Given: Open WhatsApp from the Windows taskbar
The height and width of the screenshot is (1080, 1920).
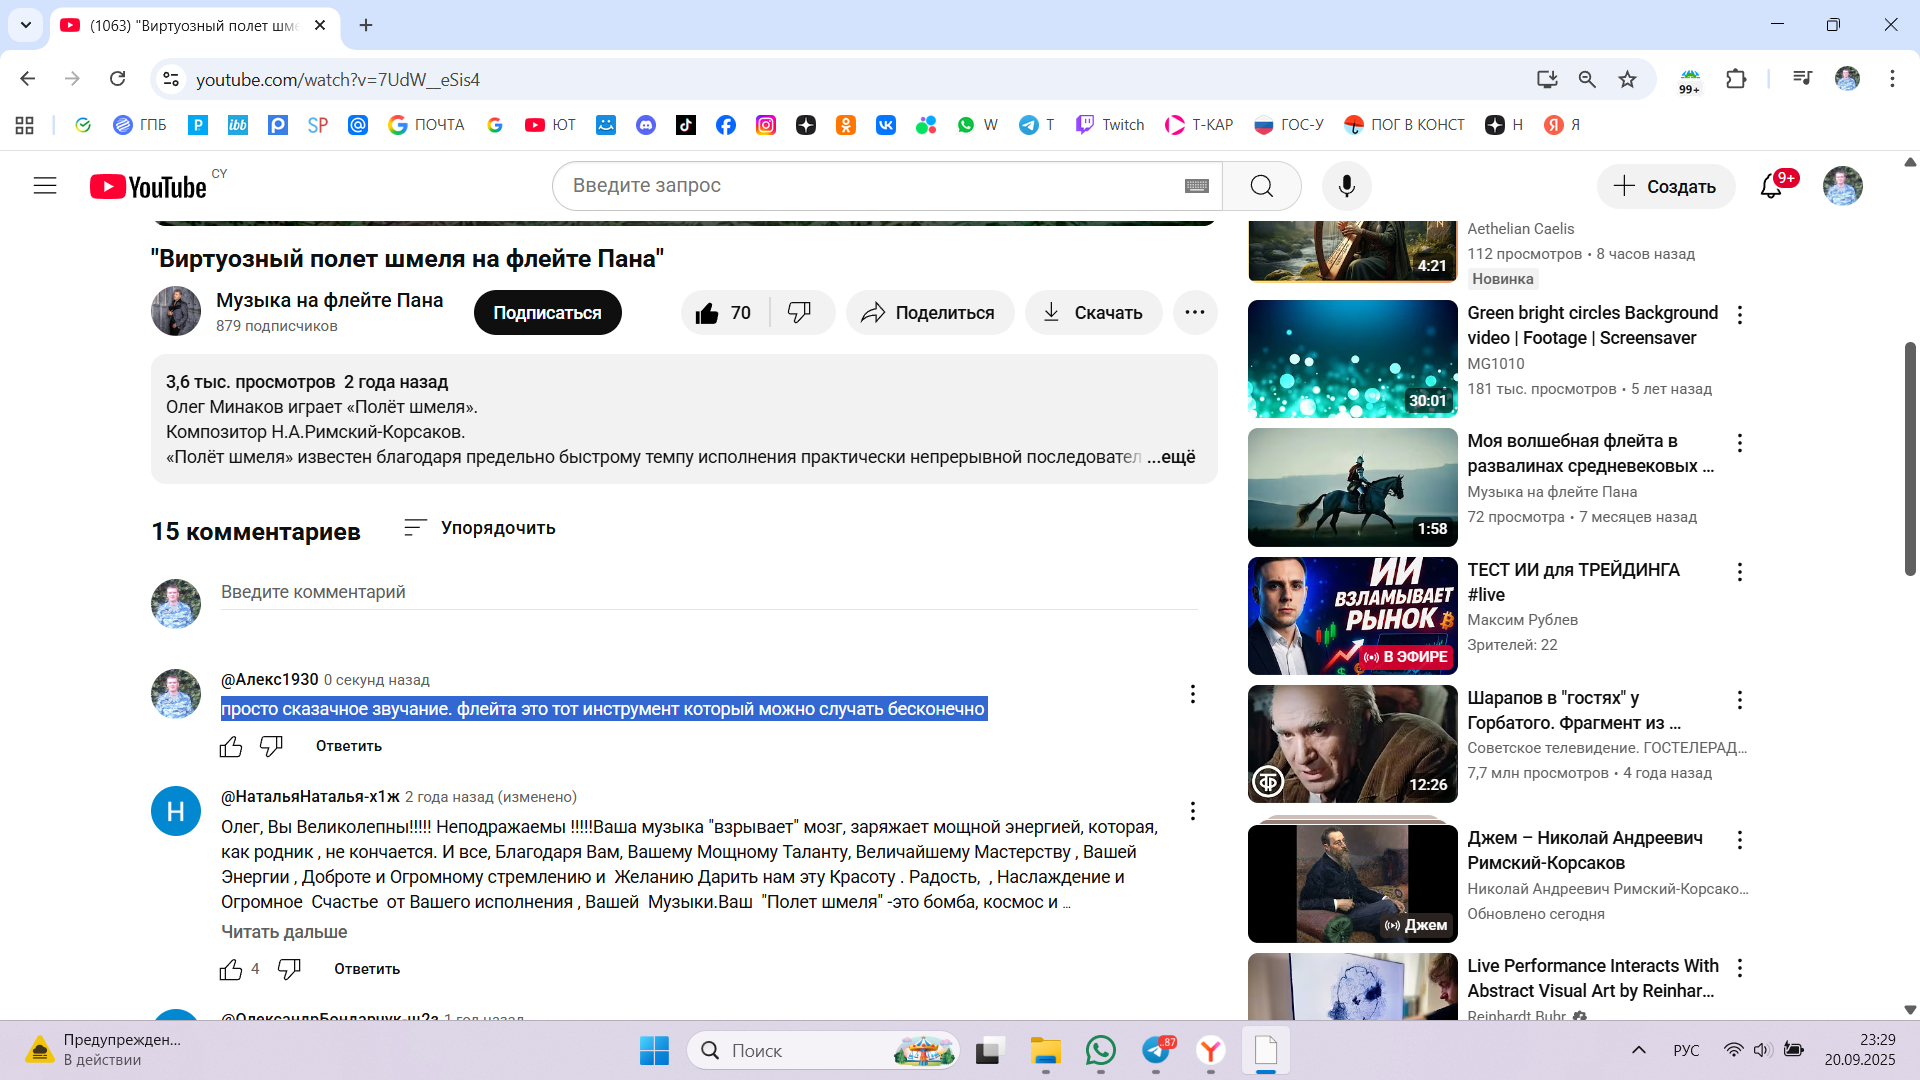Looking at the screenshot, I should [x=1100, y=1050].
